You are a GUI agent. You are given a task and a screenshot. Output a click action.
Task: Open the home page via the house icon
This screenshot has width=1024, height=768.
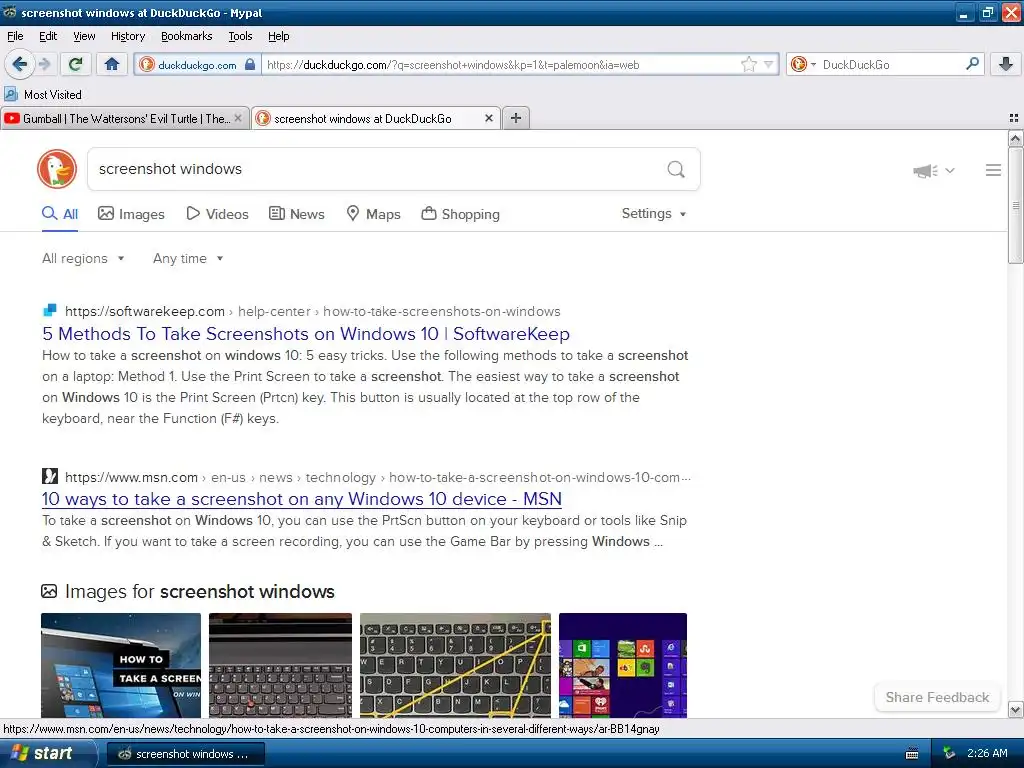pyautogui.click(x=112, y=64)
